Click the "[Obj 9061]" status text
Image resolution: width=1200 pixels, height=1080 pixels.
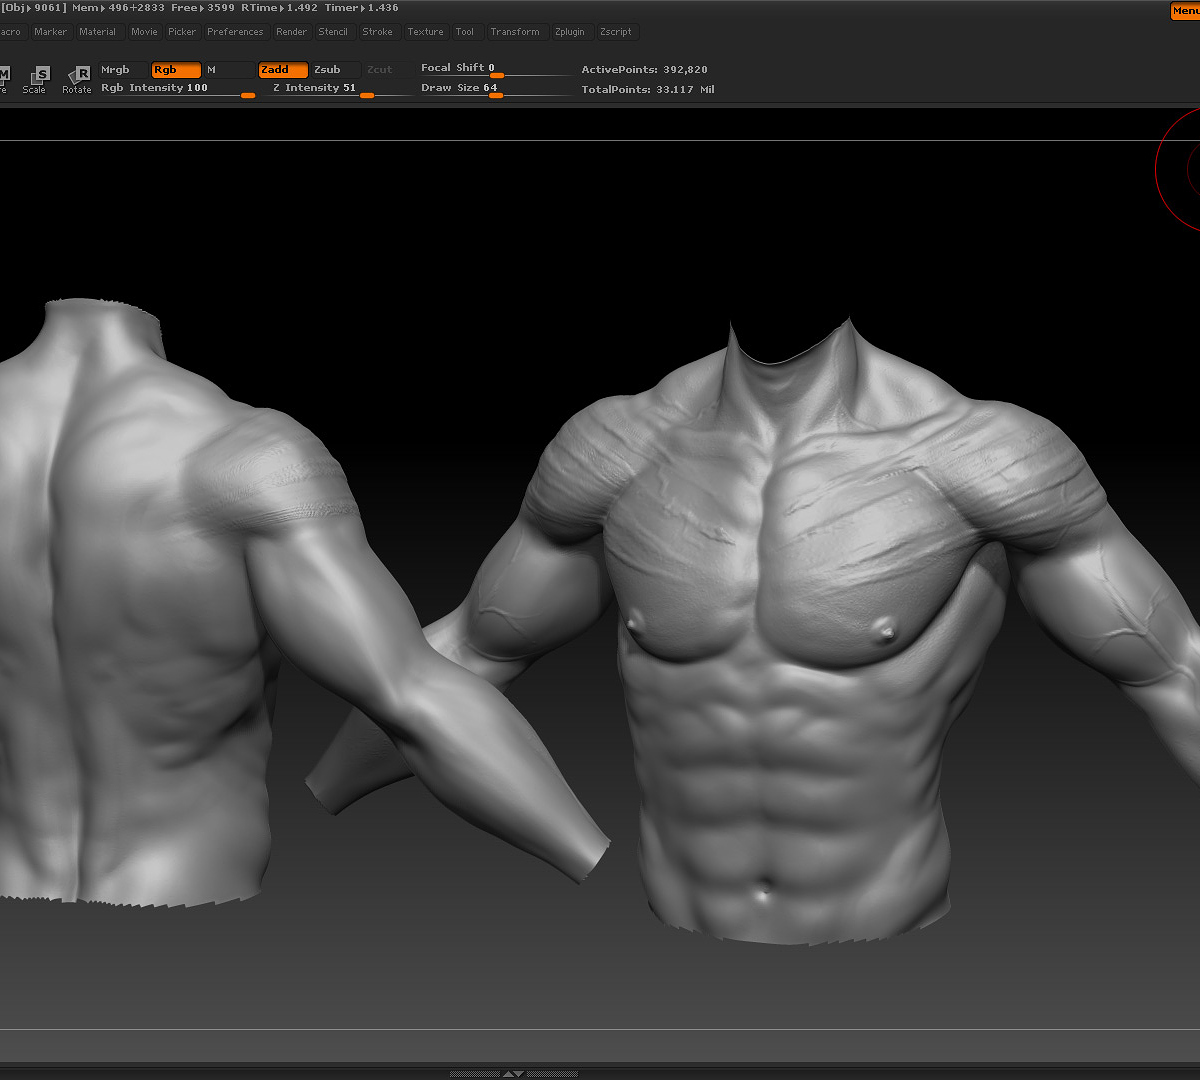(34, 8)
